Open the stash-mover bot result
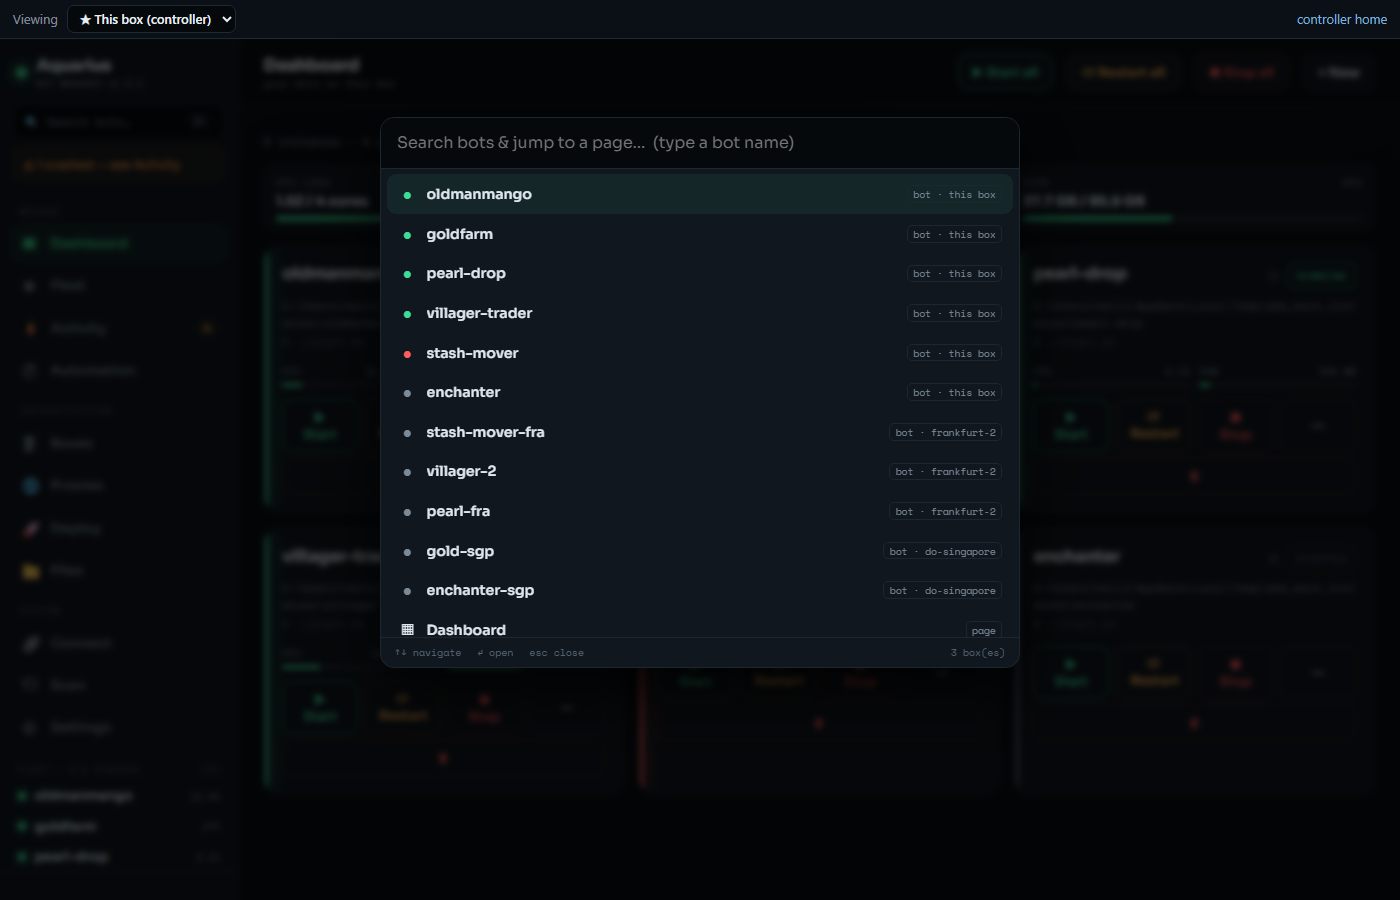Image resolution: width=1400 pixels, height=900 pixels. pyautogui.click(x=700, y=353)
